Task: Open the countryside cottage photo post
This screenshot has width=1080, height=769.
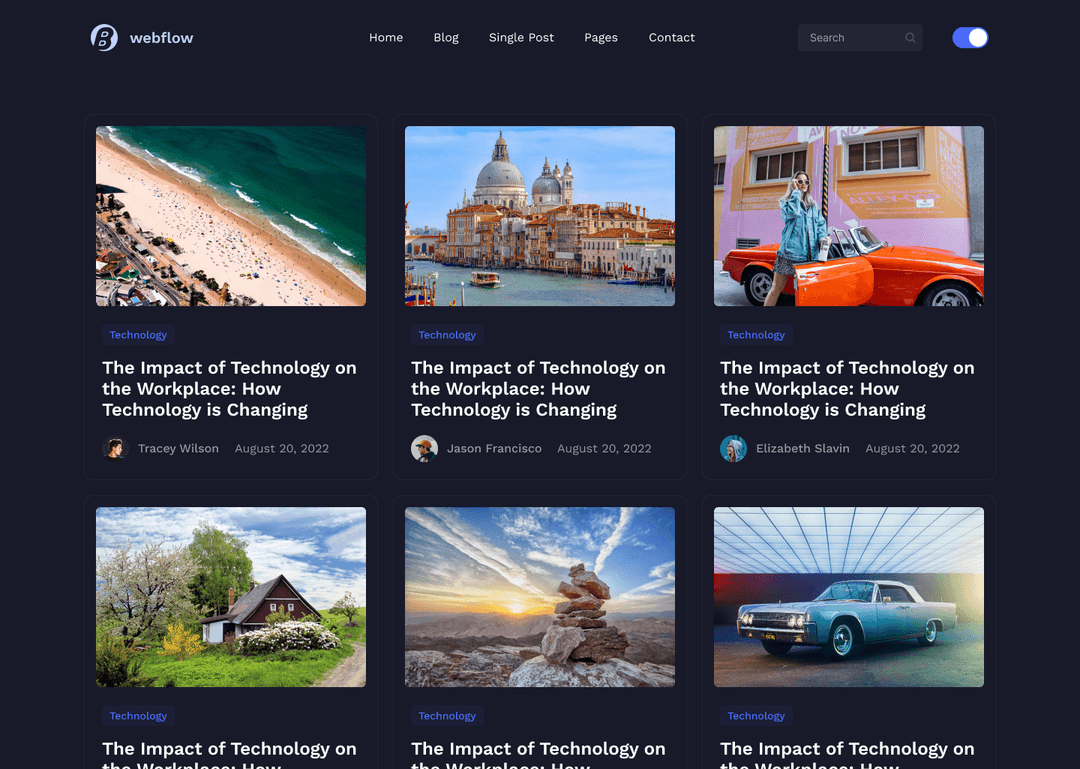Action: tap(231, 597)
